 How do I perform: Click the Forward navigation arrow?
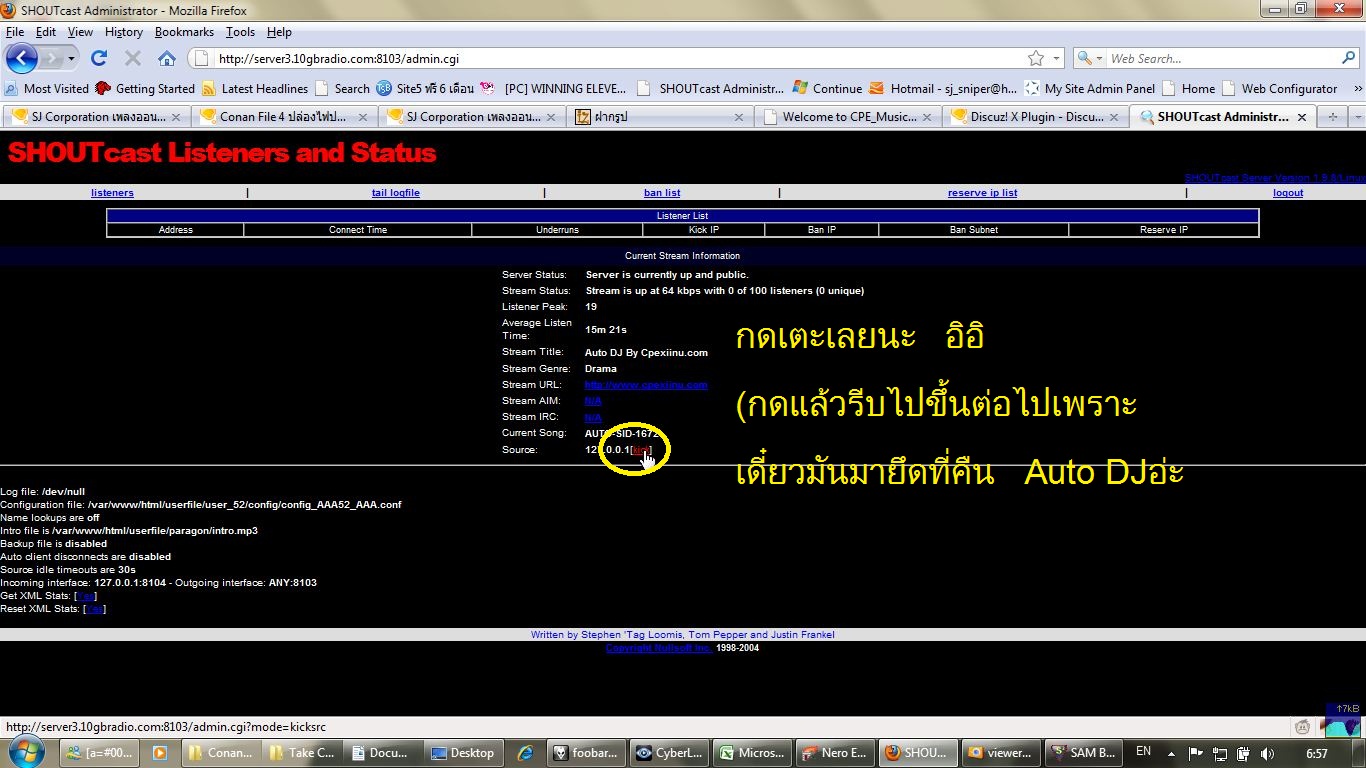point(51,58)
